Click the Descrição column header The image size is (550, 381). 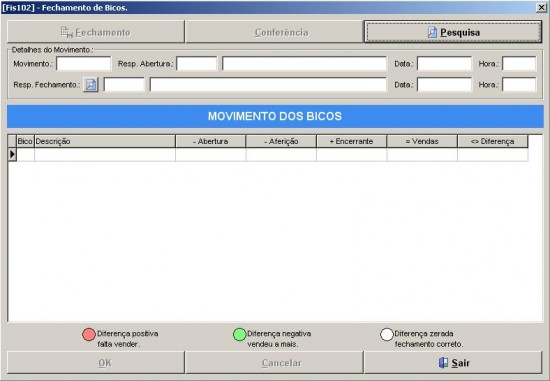105,141
